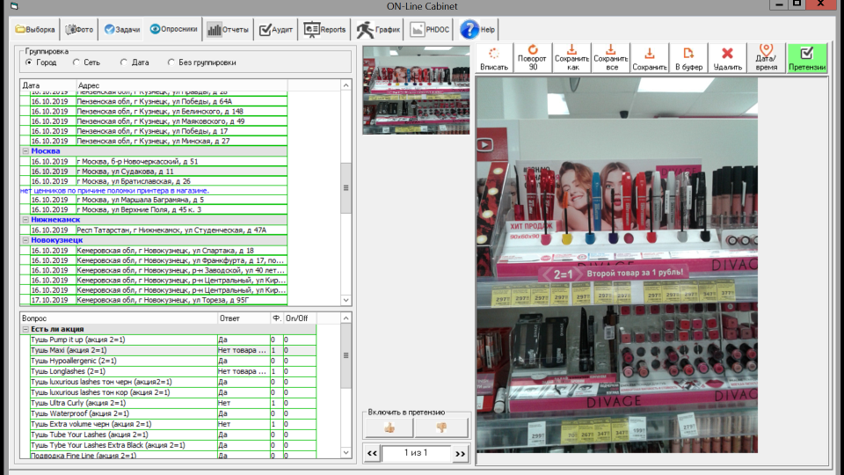844x475 pixels.
Task: Select question Тушь Hypoallergenic (2=1)
Action: click(173, 361)
